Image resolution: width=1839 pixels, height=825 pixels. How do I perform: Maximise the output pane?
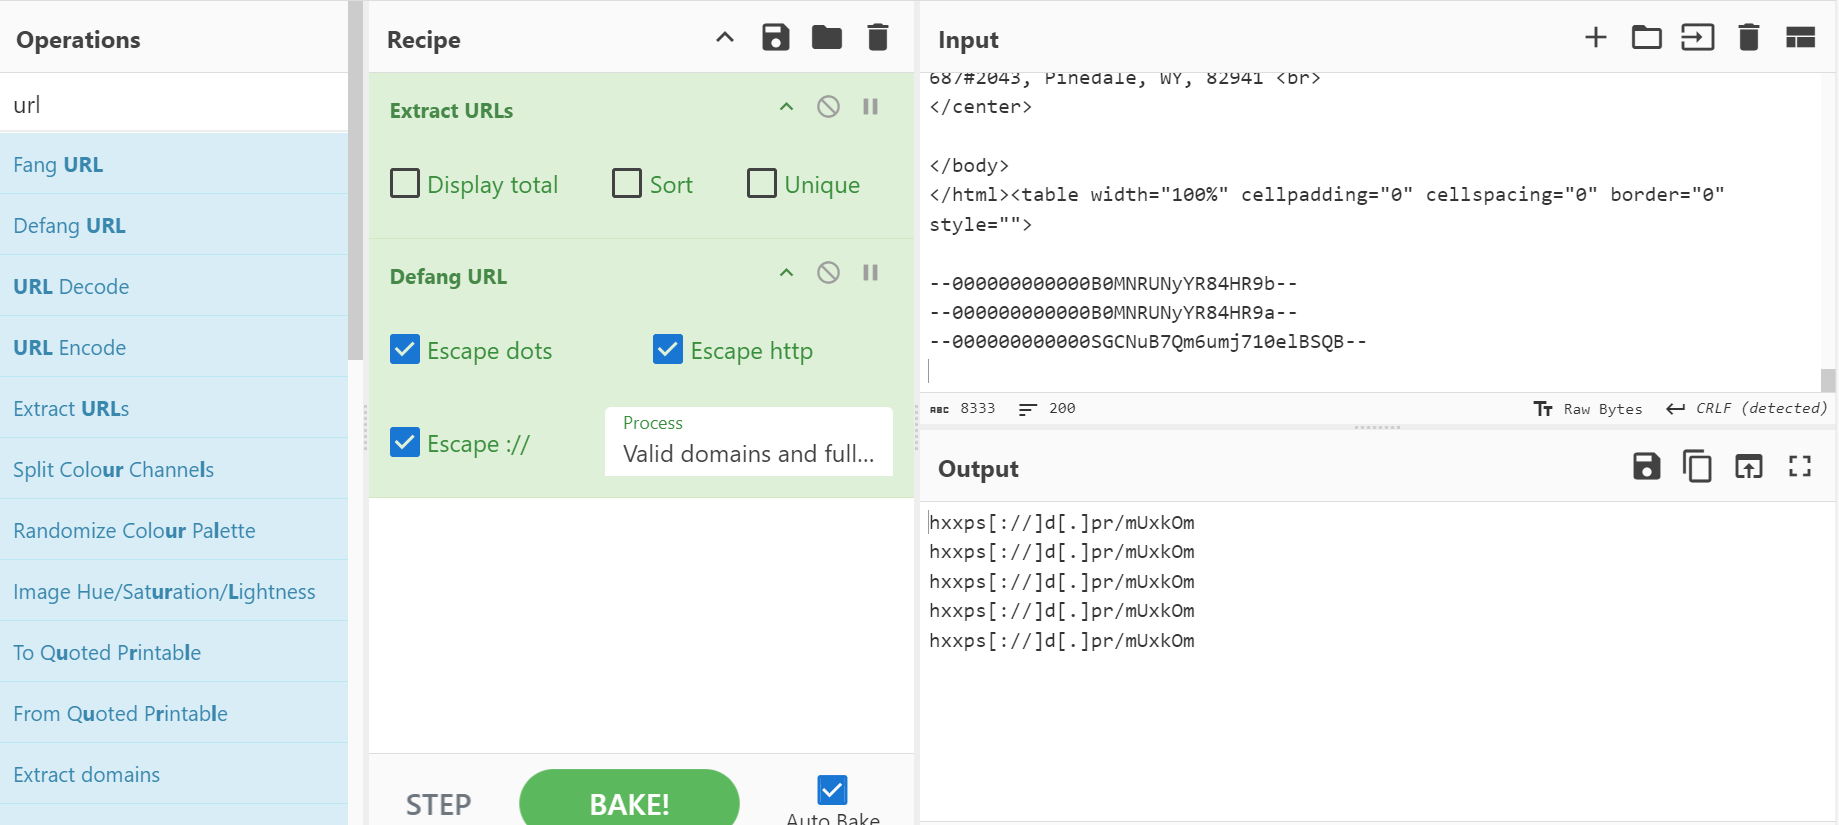(1800, 466)
